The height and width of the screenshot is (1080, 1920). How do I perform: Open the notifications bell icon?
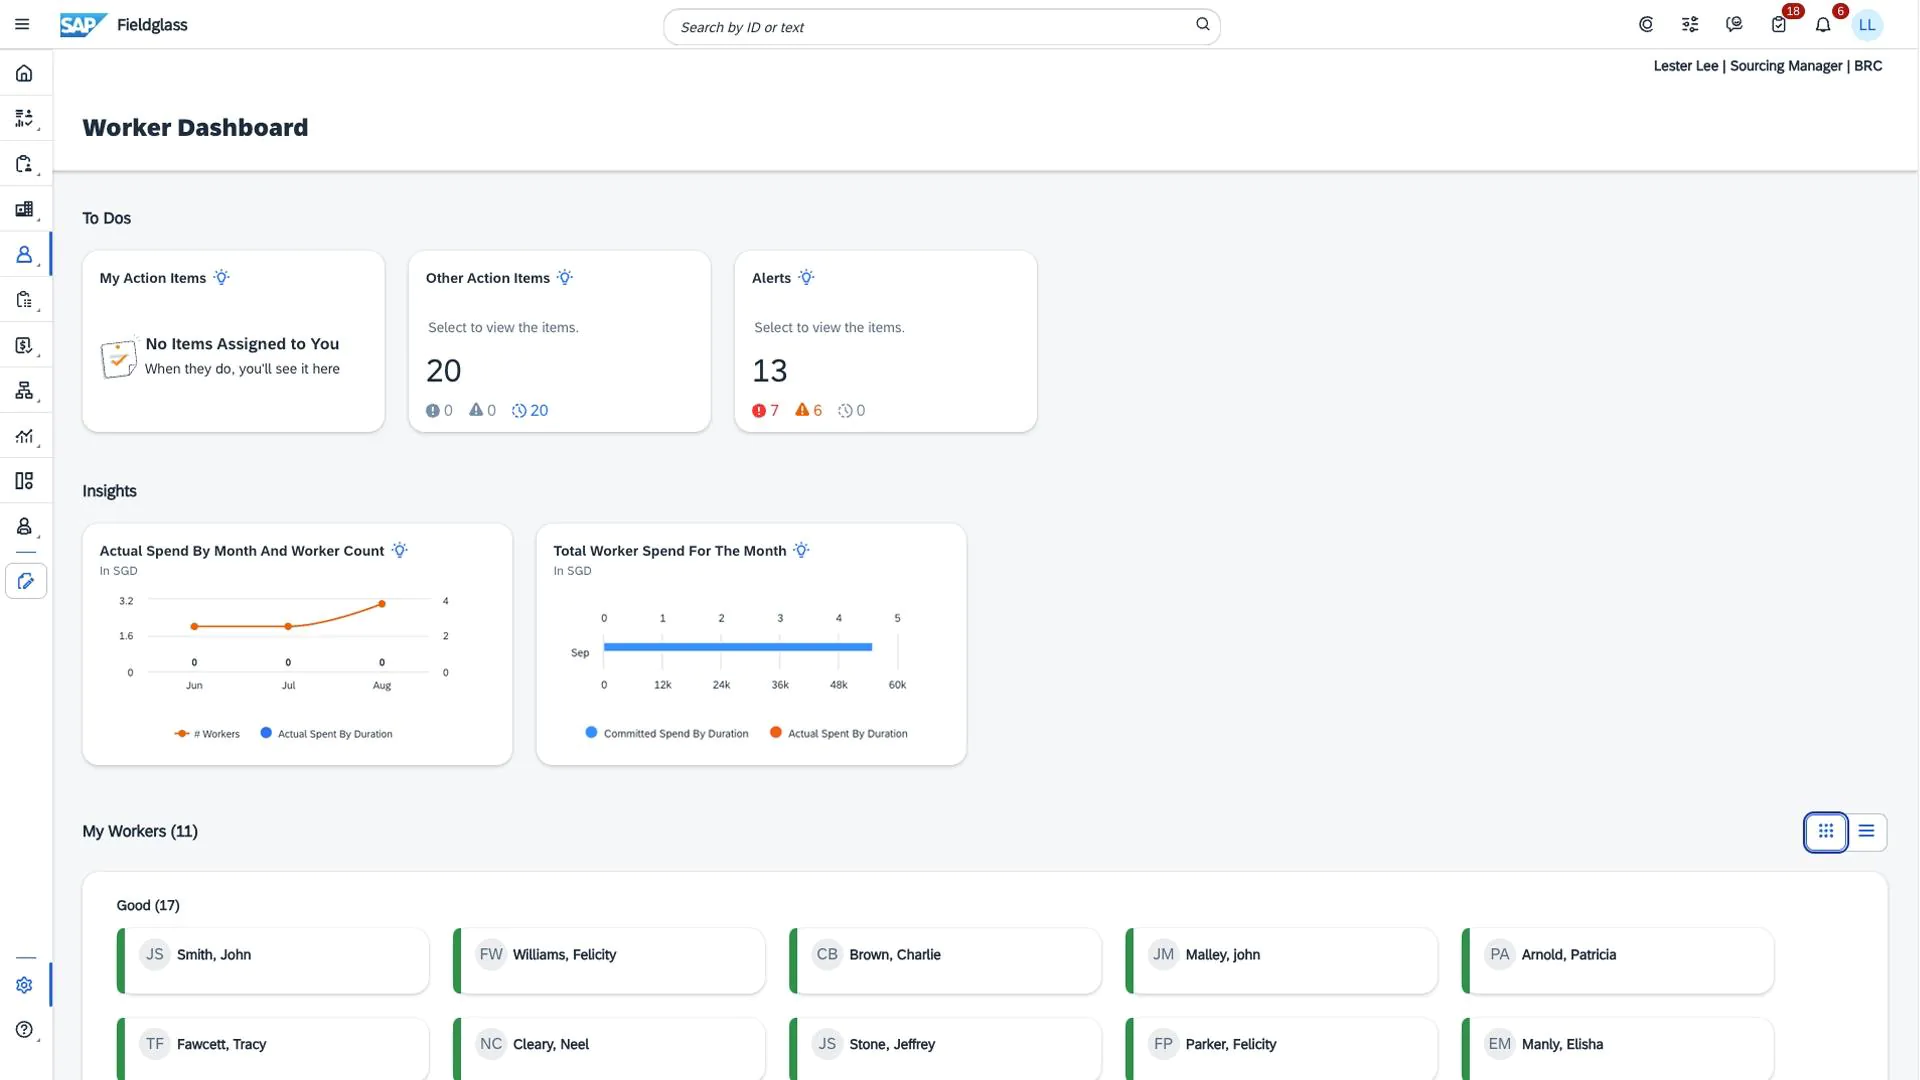coord(1822,25)
